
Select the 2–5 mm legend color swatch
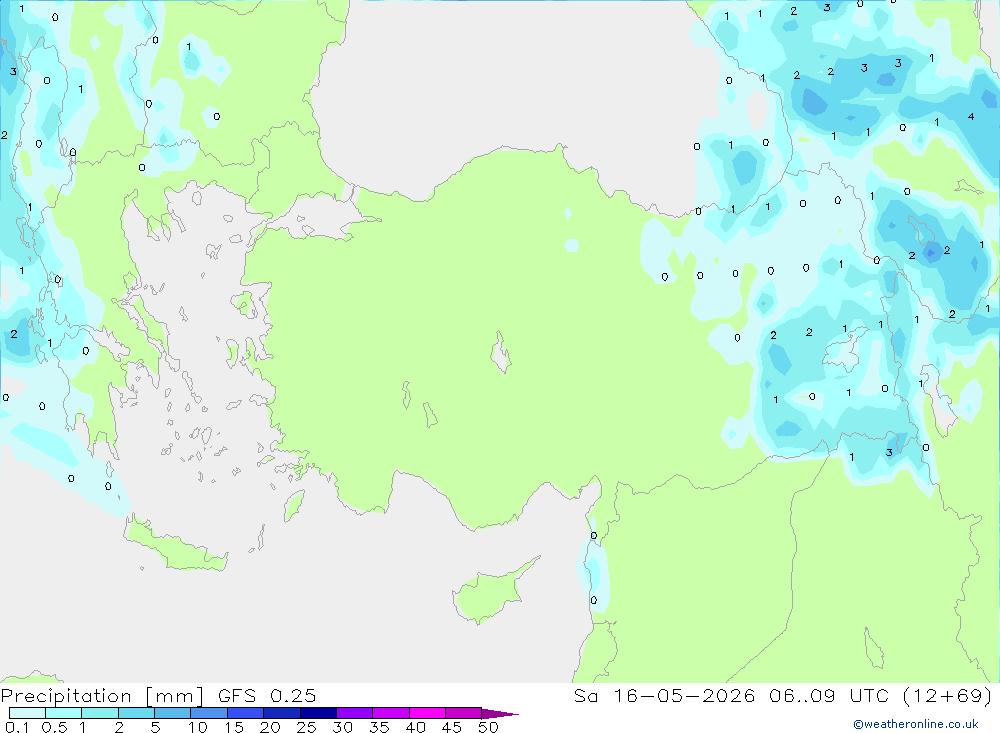pos(136,713)
